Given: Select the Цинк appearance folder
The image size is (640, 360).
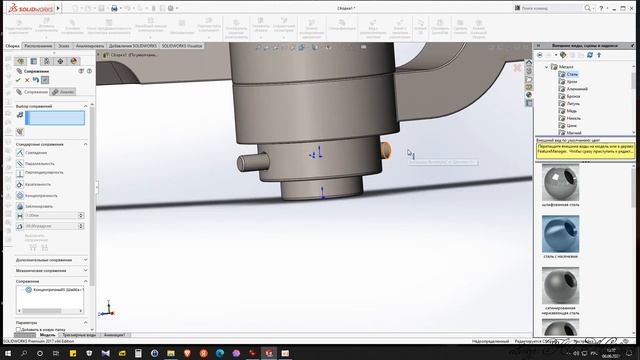Looking at the screenshot, I should [x=568, y=126].
